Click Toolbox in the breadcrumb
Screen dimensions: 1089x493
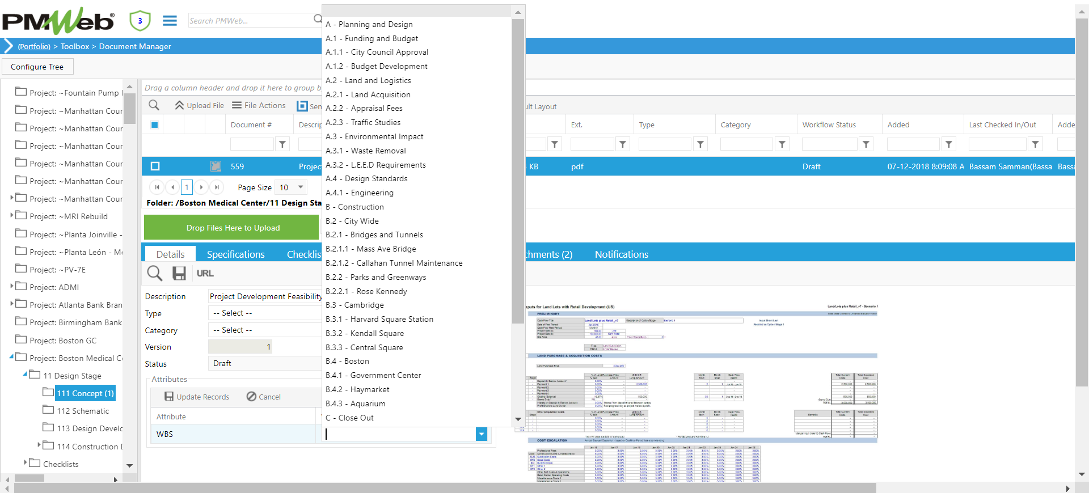(x=74, y=47)
